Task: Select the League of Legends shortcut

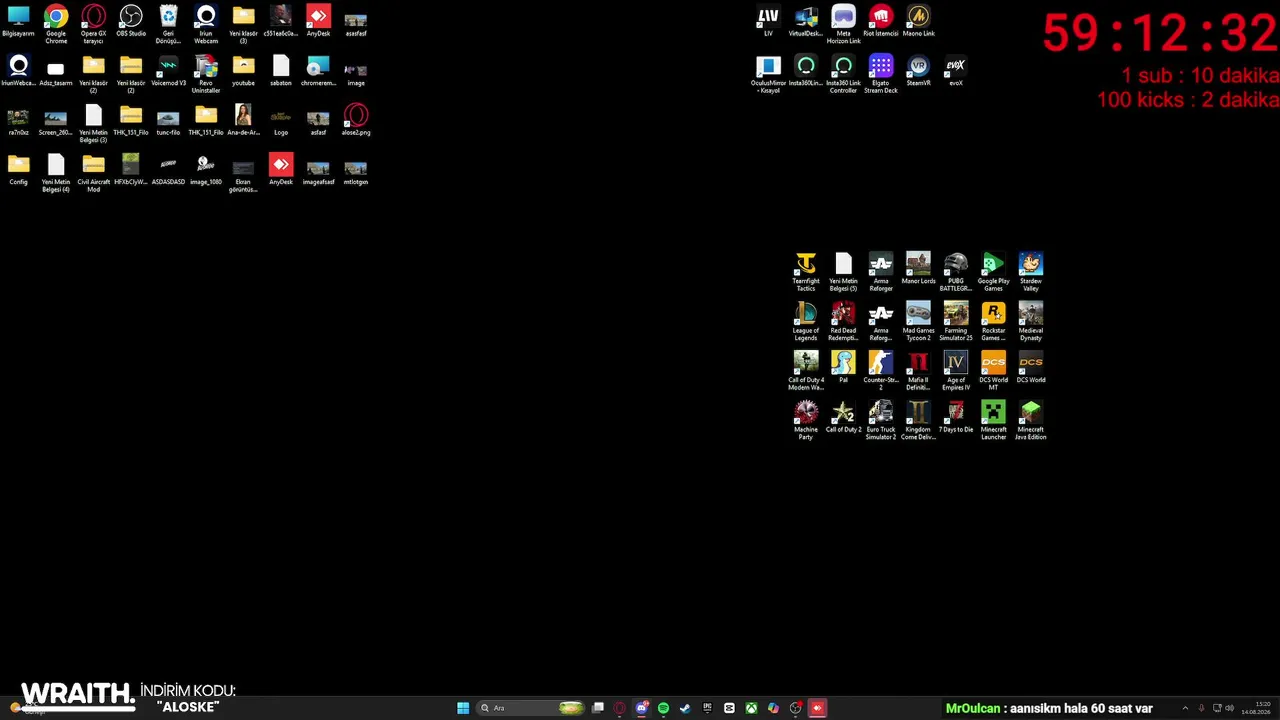Action: coord(806,322)
